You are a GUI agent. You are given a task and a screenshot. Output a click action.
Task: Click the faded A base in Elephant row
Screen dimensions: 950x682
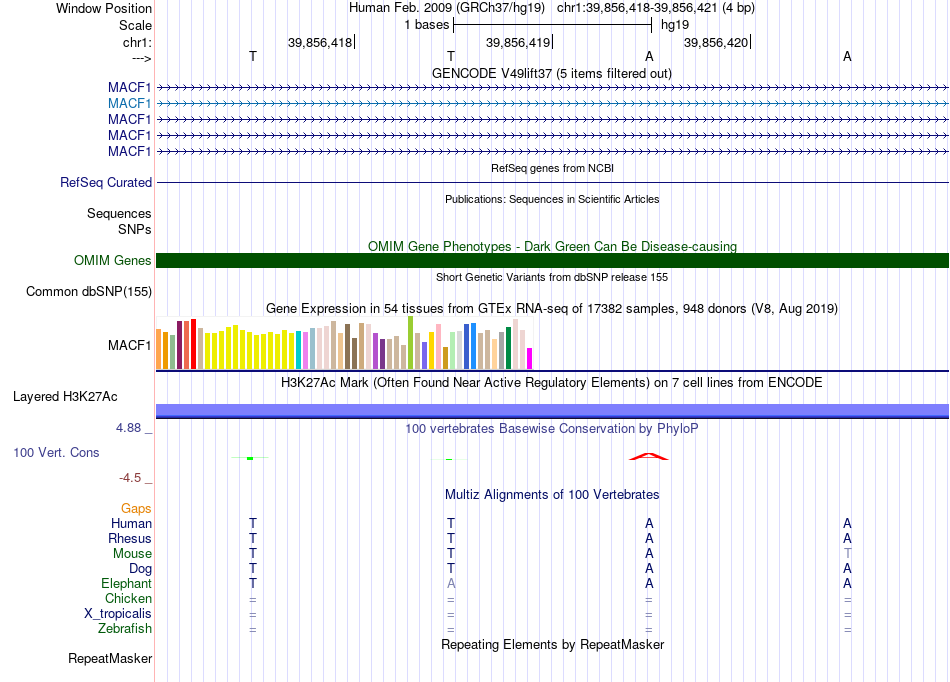451,584
